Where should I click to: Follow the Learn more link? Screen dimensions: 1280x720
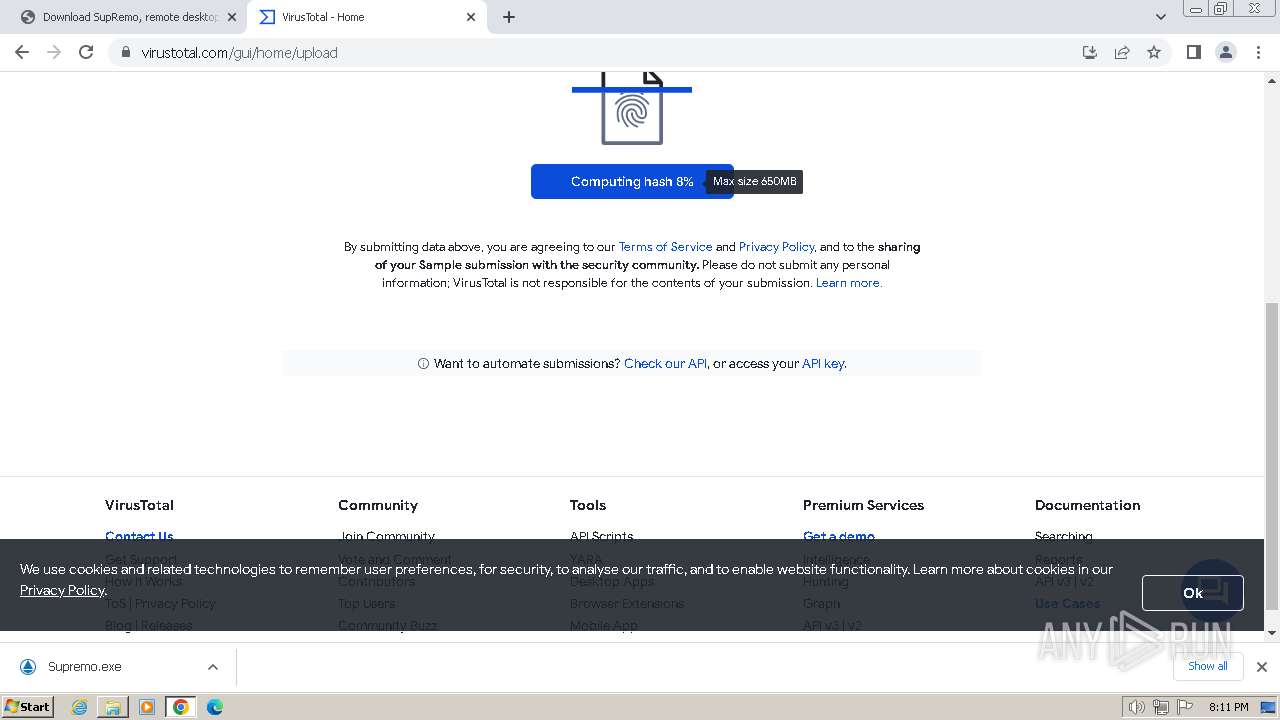click(x=848, y=283)
